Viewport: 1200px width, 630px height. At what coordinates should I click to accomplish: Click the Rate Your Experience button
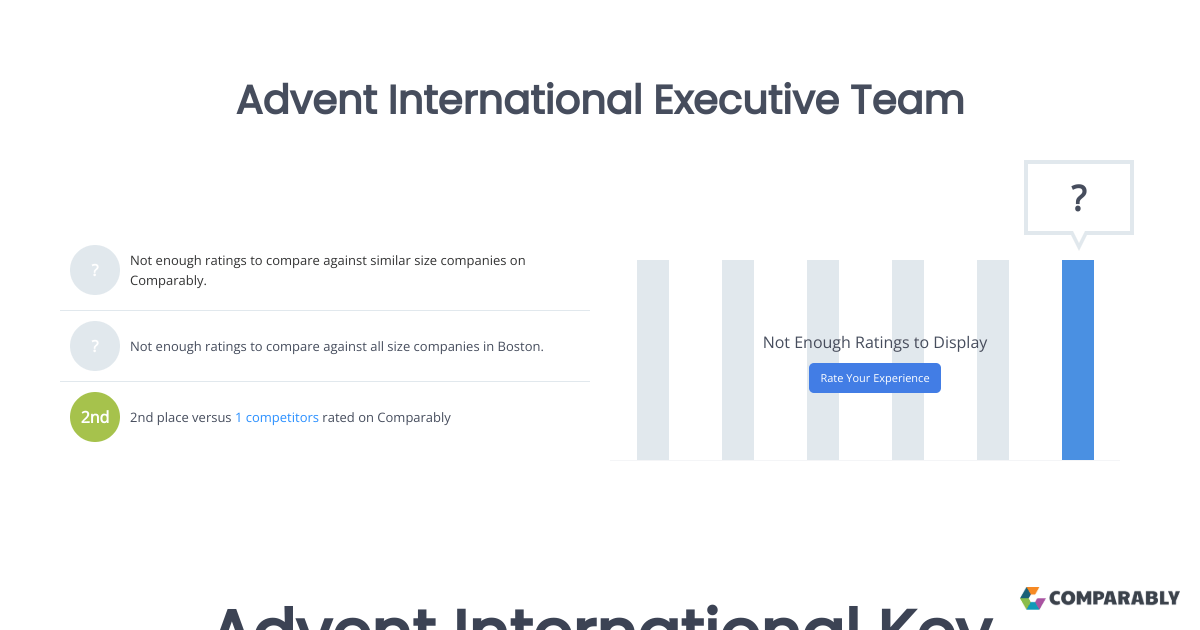(875, 378)
